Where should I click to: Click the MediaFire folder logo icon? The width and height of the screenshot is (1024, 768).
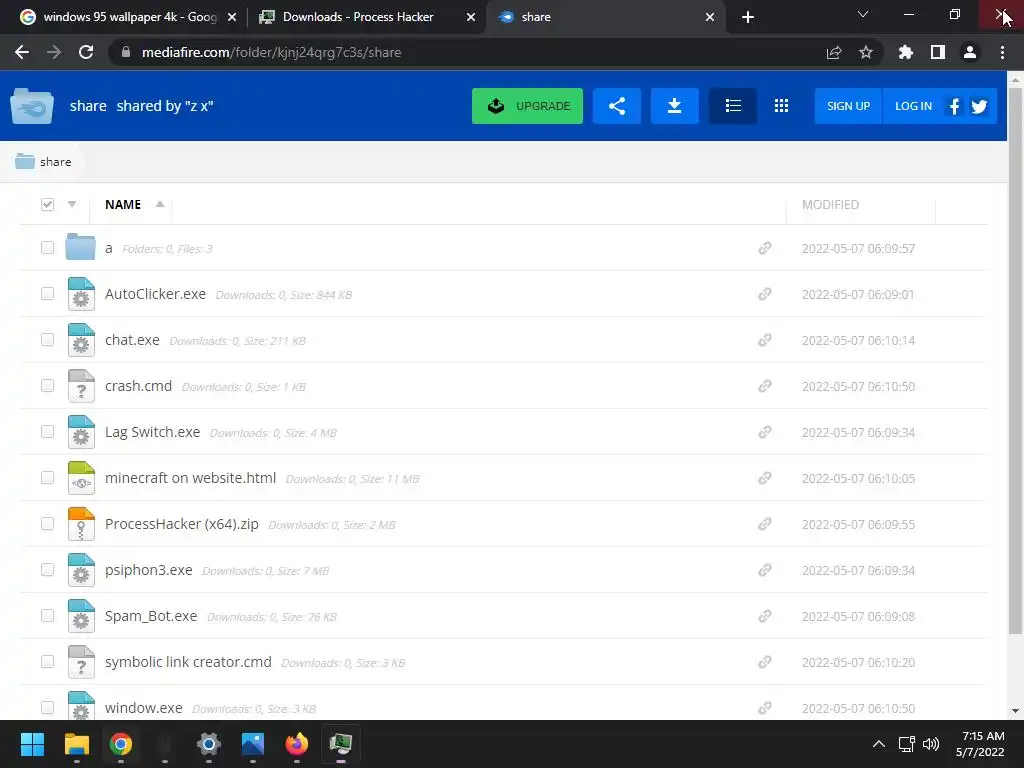pos(32,106)
